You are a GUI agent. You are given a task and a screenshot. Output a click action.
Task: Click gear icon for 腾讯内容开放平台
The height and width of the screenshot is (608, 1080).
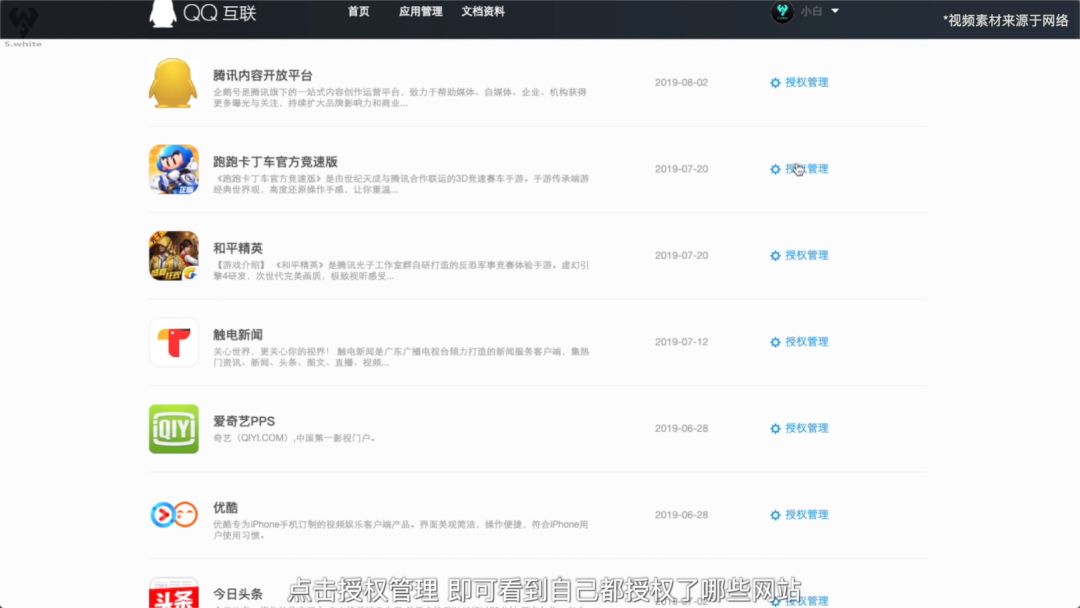point(775,83)
